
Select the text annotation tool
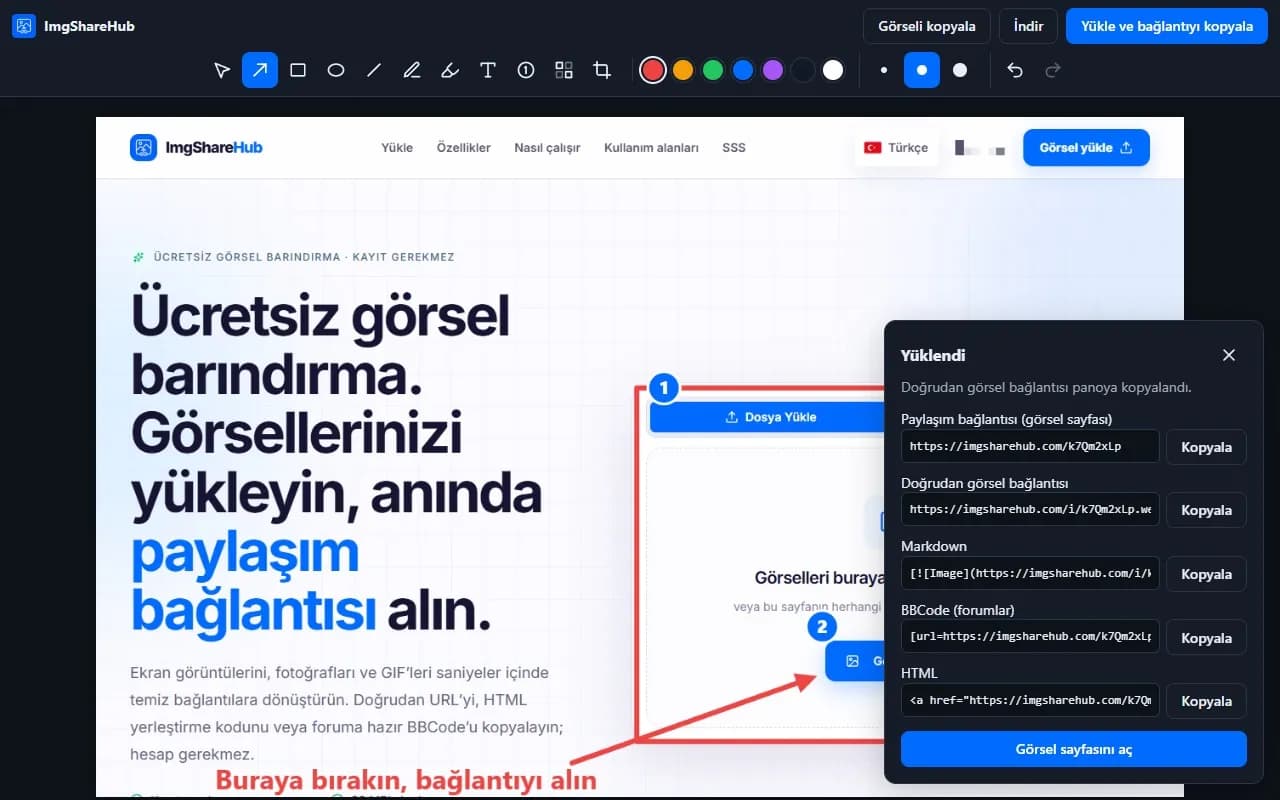point(488,70)
